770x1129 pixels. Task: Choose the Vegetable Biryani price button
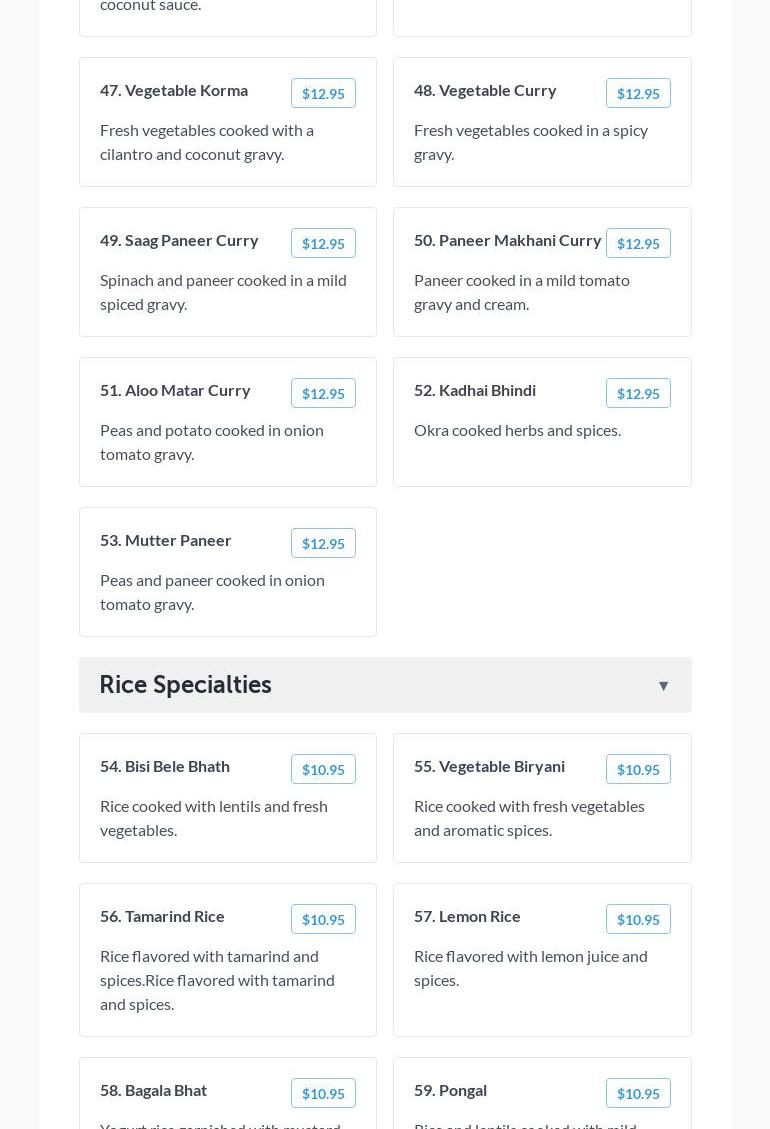pyautogui.click(x=638, y=769)
